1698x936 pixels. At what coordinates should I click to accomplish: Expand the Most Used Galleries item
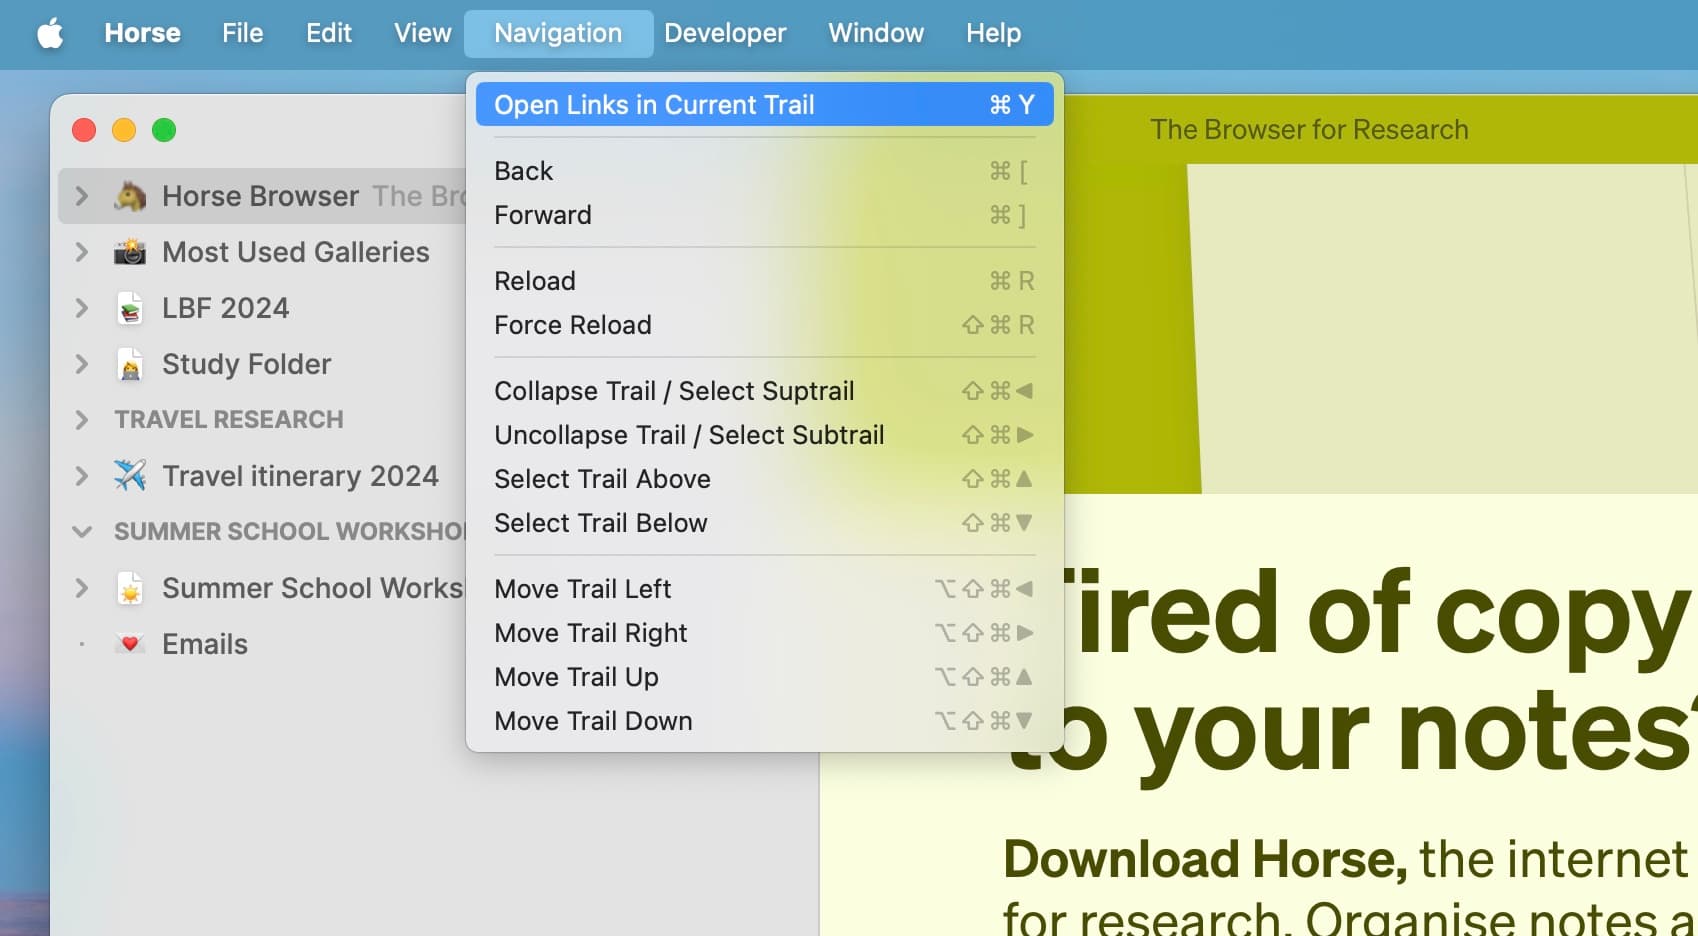(82, 252)
